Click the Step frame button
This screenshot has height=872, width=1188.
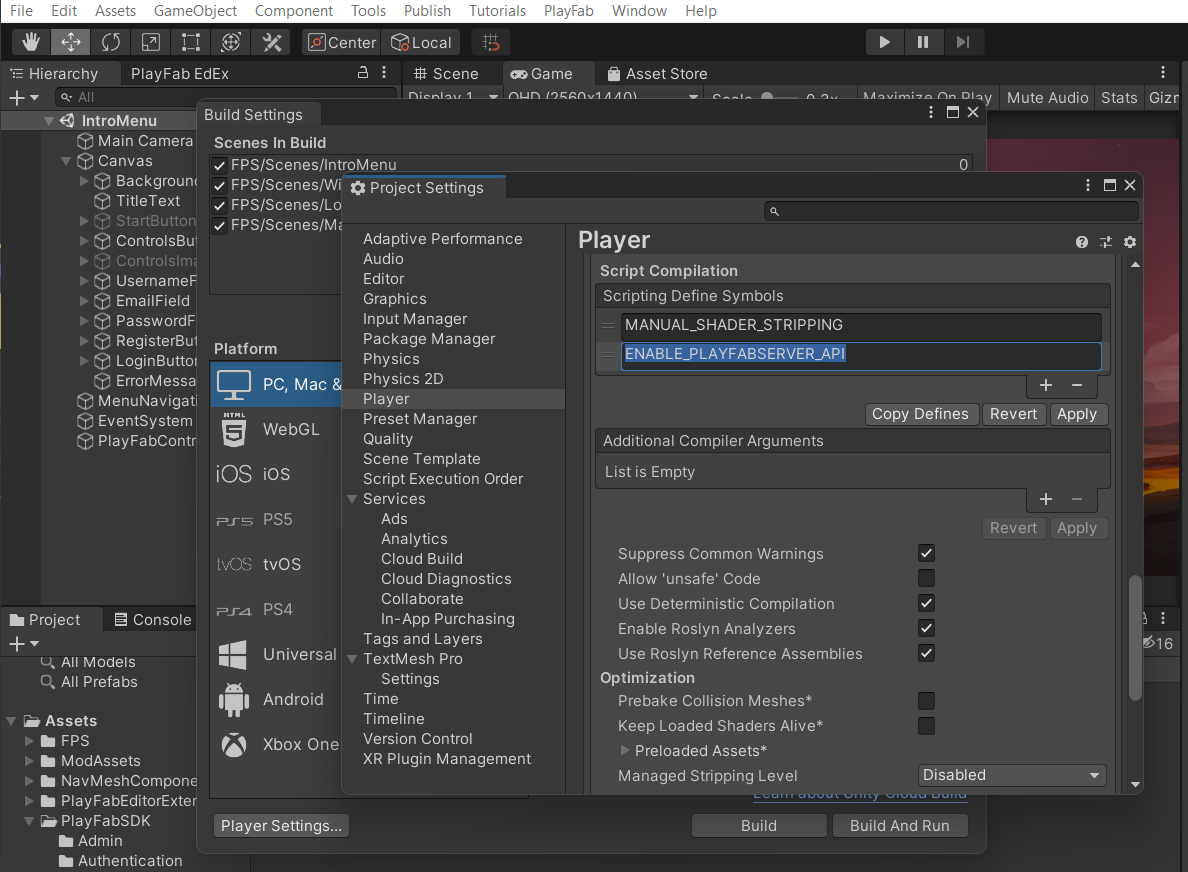963,42
